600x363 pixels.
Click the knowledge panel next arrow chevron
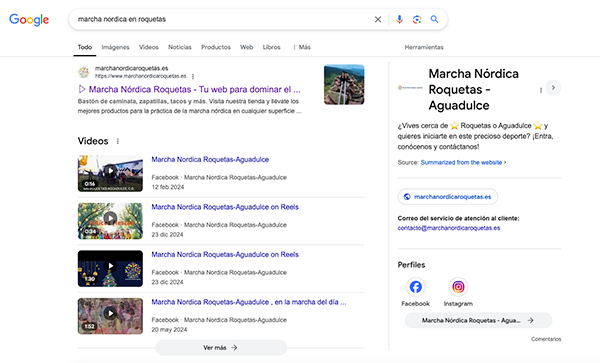click(x=553, y=88)
